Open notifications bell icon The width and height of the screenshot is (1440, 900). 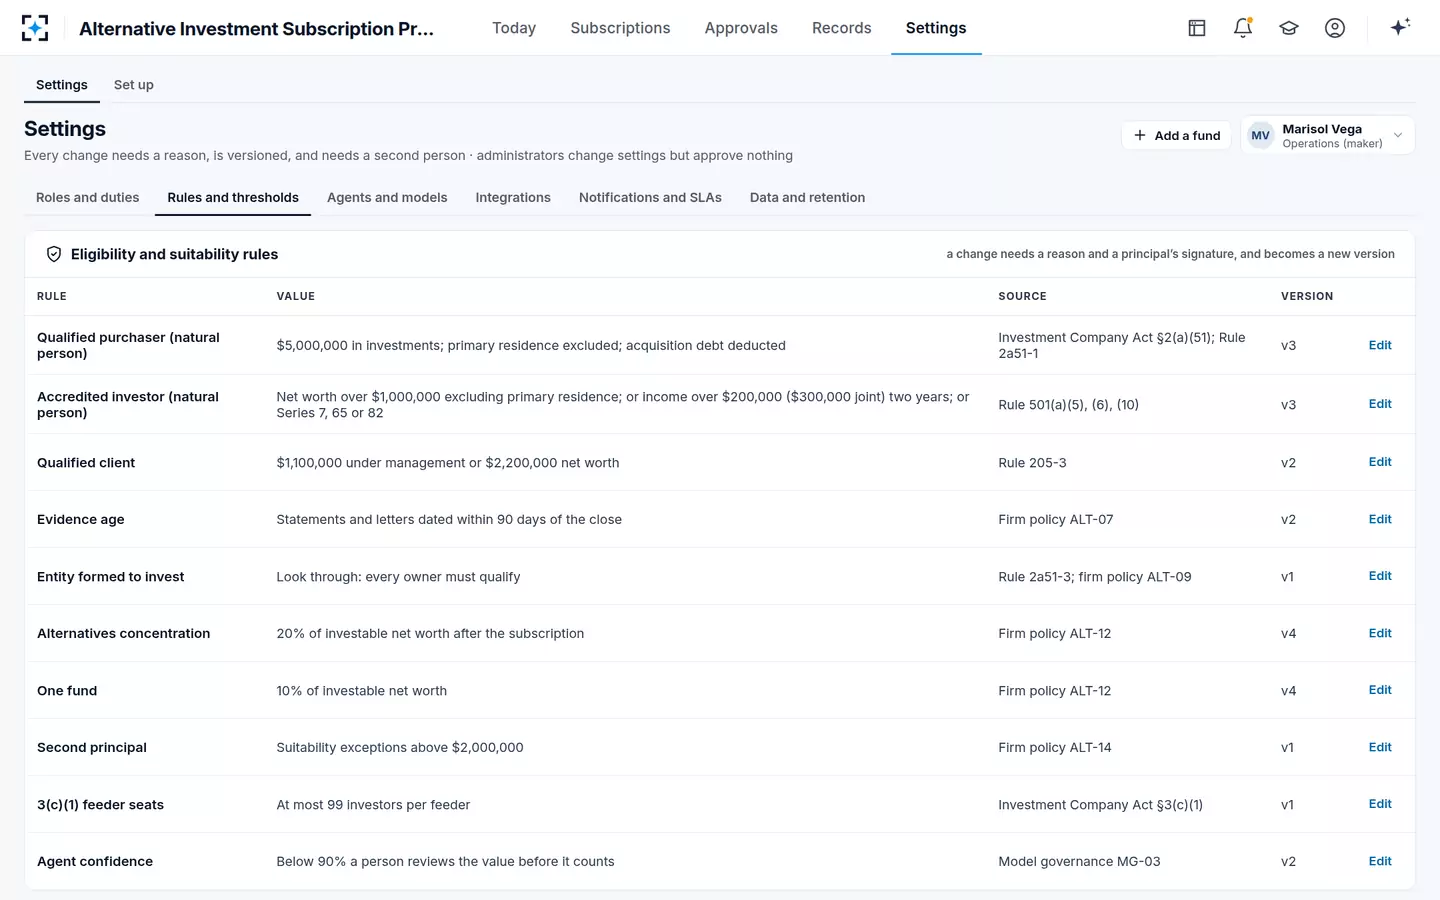coord(1243,28)
